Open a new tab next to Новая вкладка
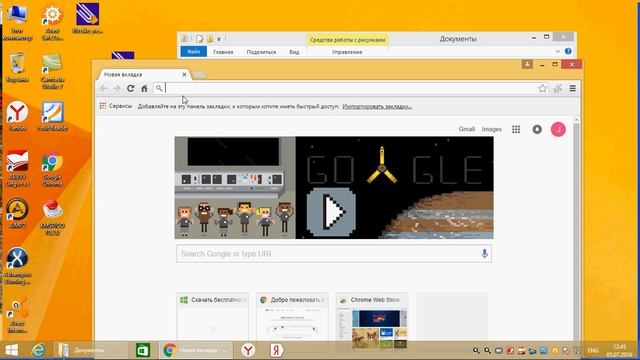This screenshot has height=360, width=640. tap(200, 74)
